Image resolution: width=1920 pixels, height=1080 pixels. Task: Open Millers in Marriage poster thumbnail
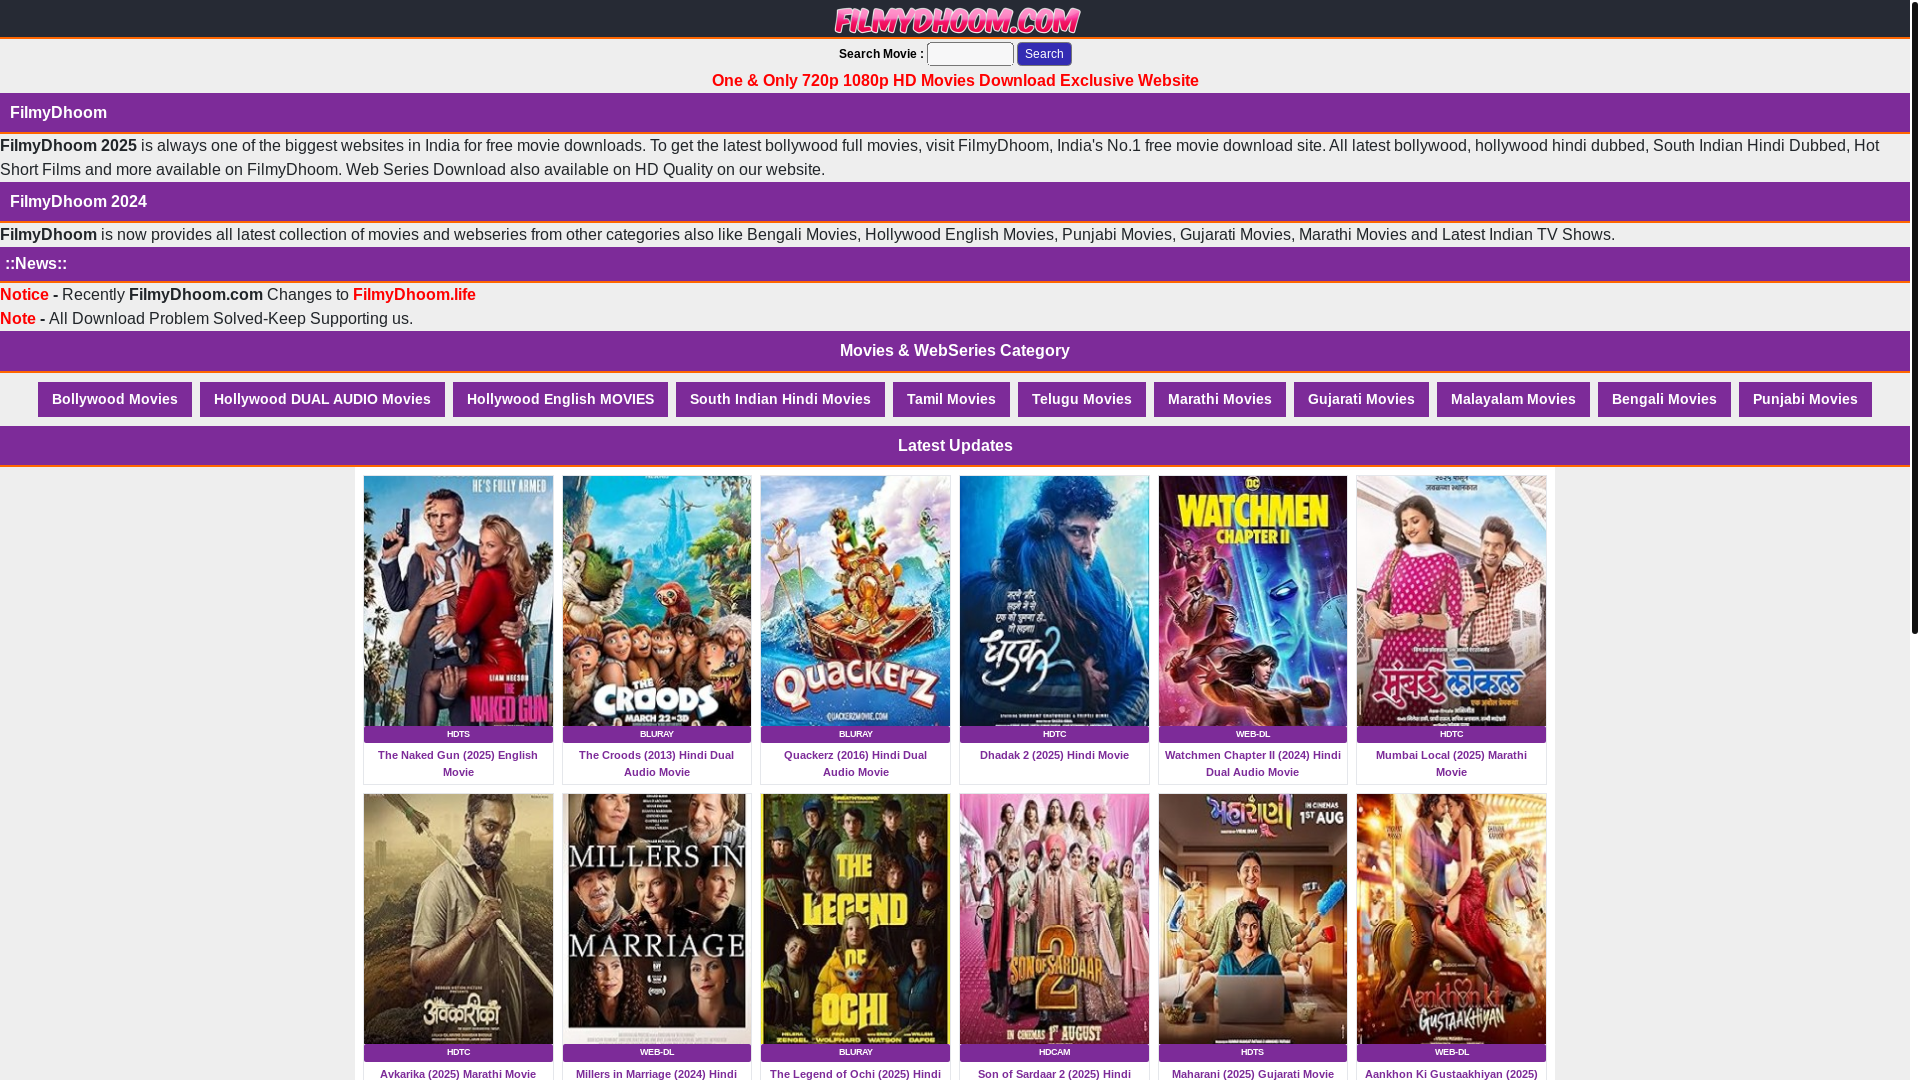(x=657, y=919)
